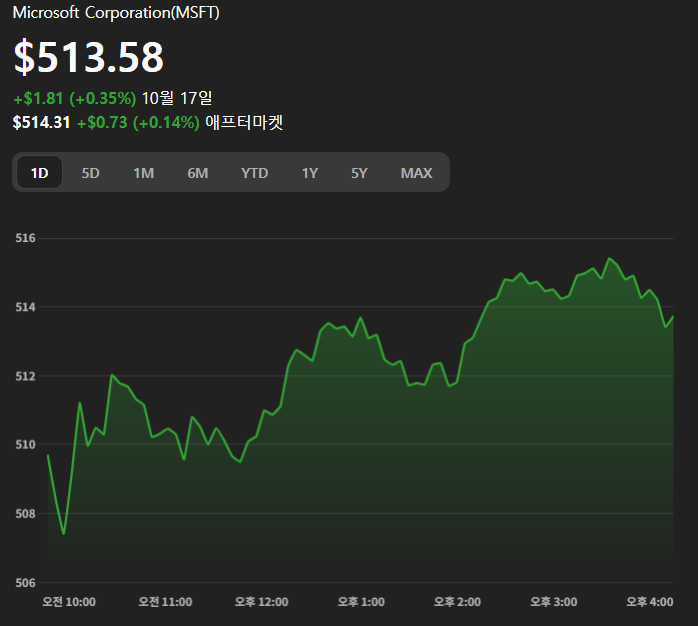The height and width of the screenshot is (626, 698).
Task: Click the +$0.73 (+0.14%) after-market change
Action: pyautogui.click(x=138, y=122)
